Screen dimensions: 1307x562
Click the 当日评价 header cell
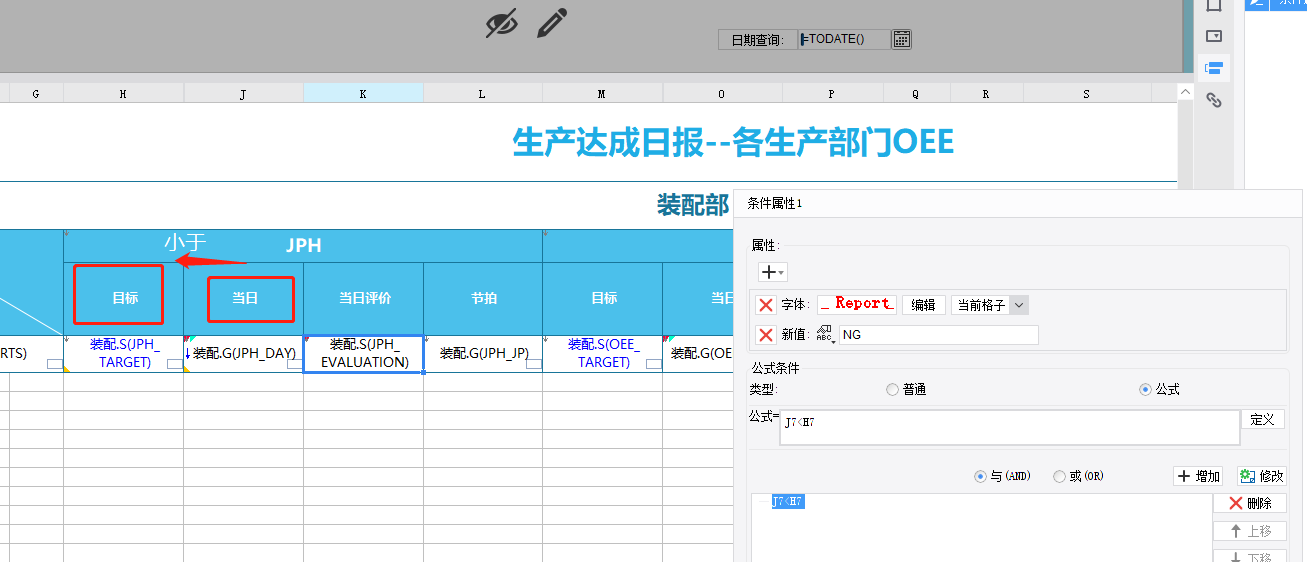pos(363,298)
